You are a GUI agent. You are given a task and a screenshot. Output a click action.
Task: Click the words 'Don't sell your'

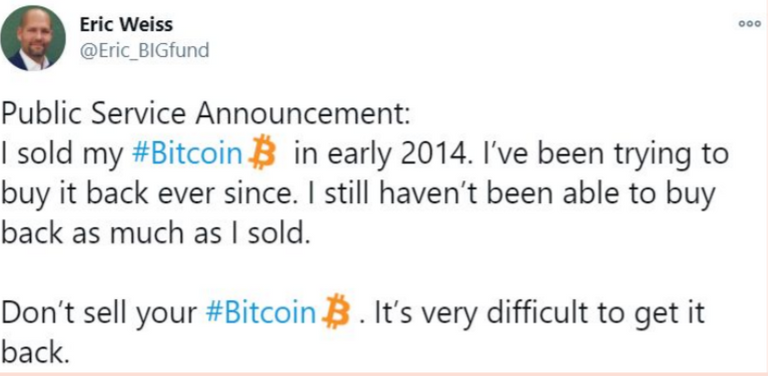click(100, 313)
